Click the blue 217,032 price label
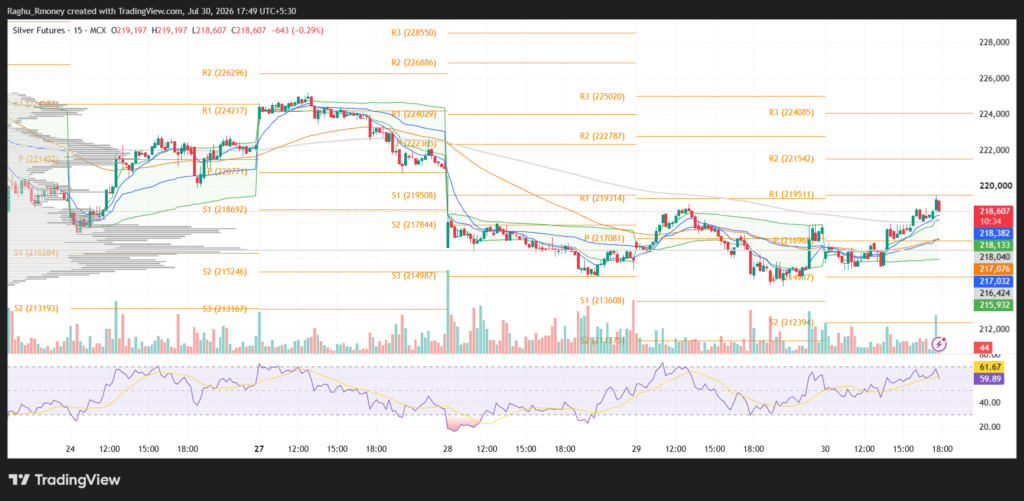1024x501 pixels. pos(993,281)
